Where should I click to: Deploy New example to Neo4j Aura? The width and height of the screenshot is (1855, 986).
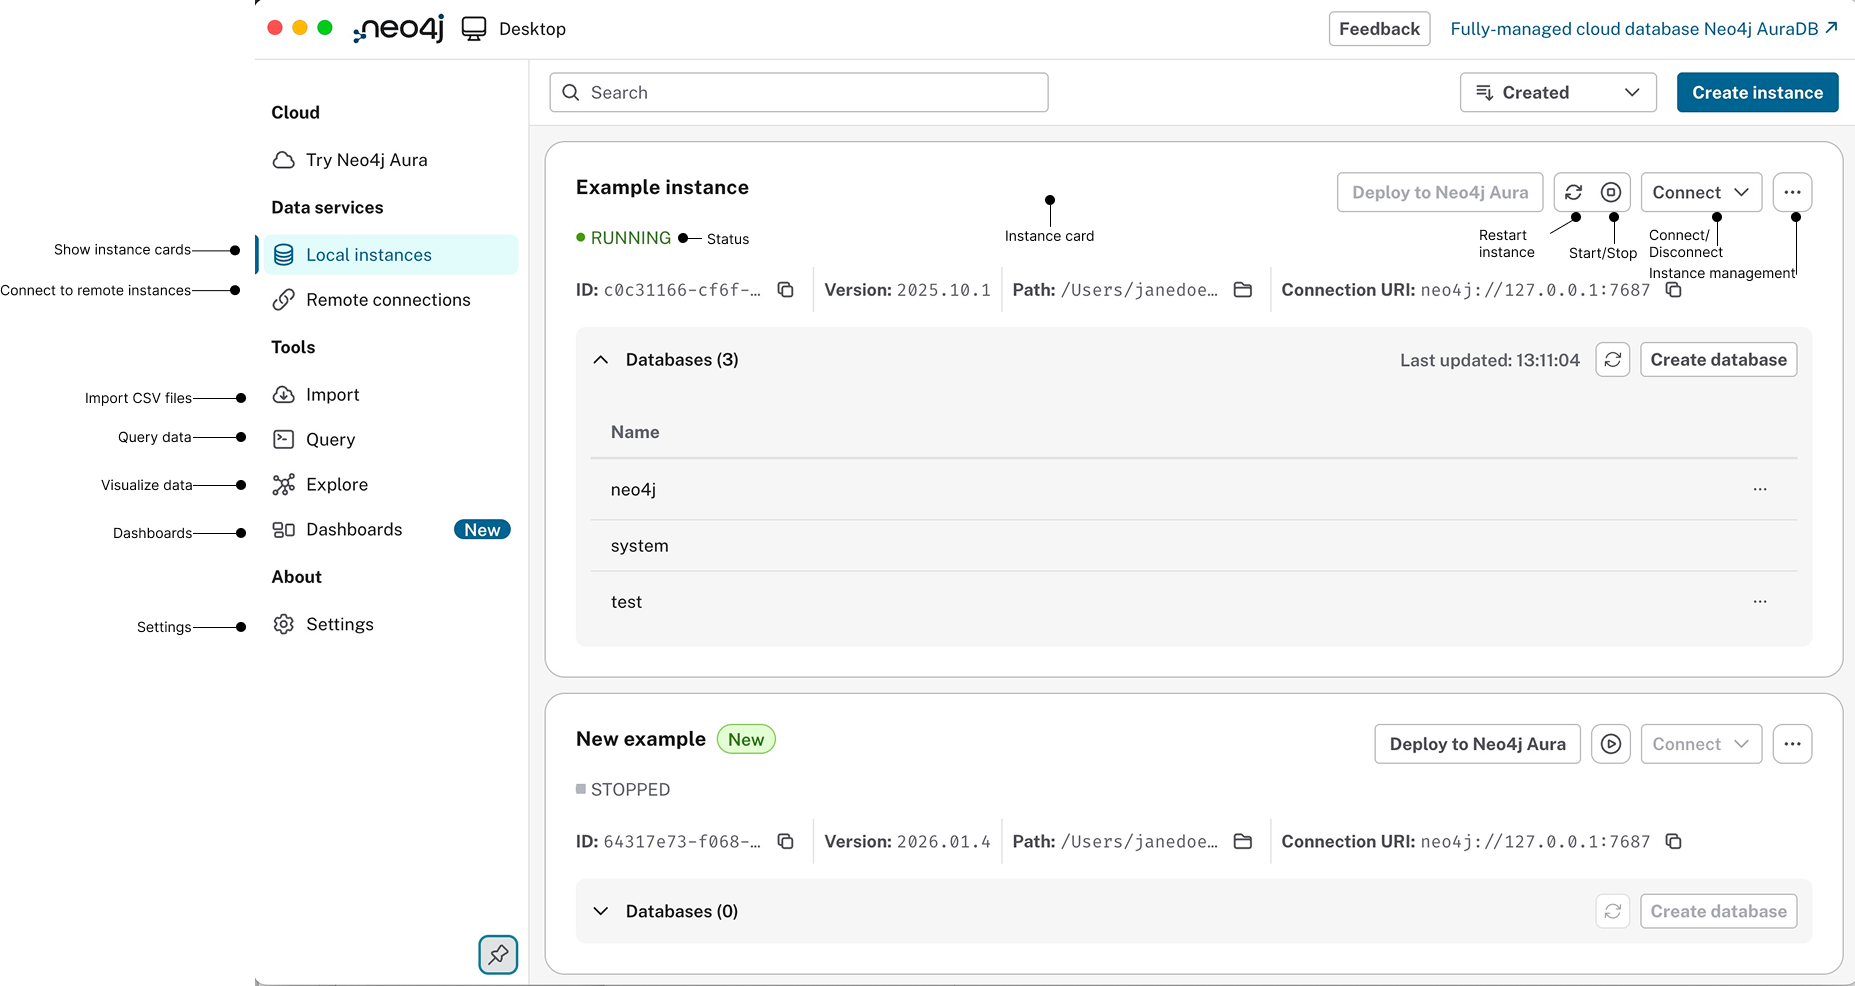[x=1478, y=744]
